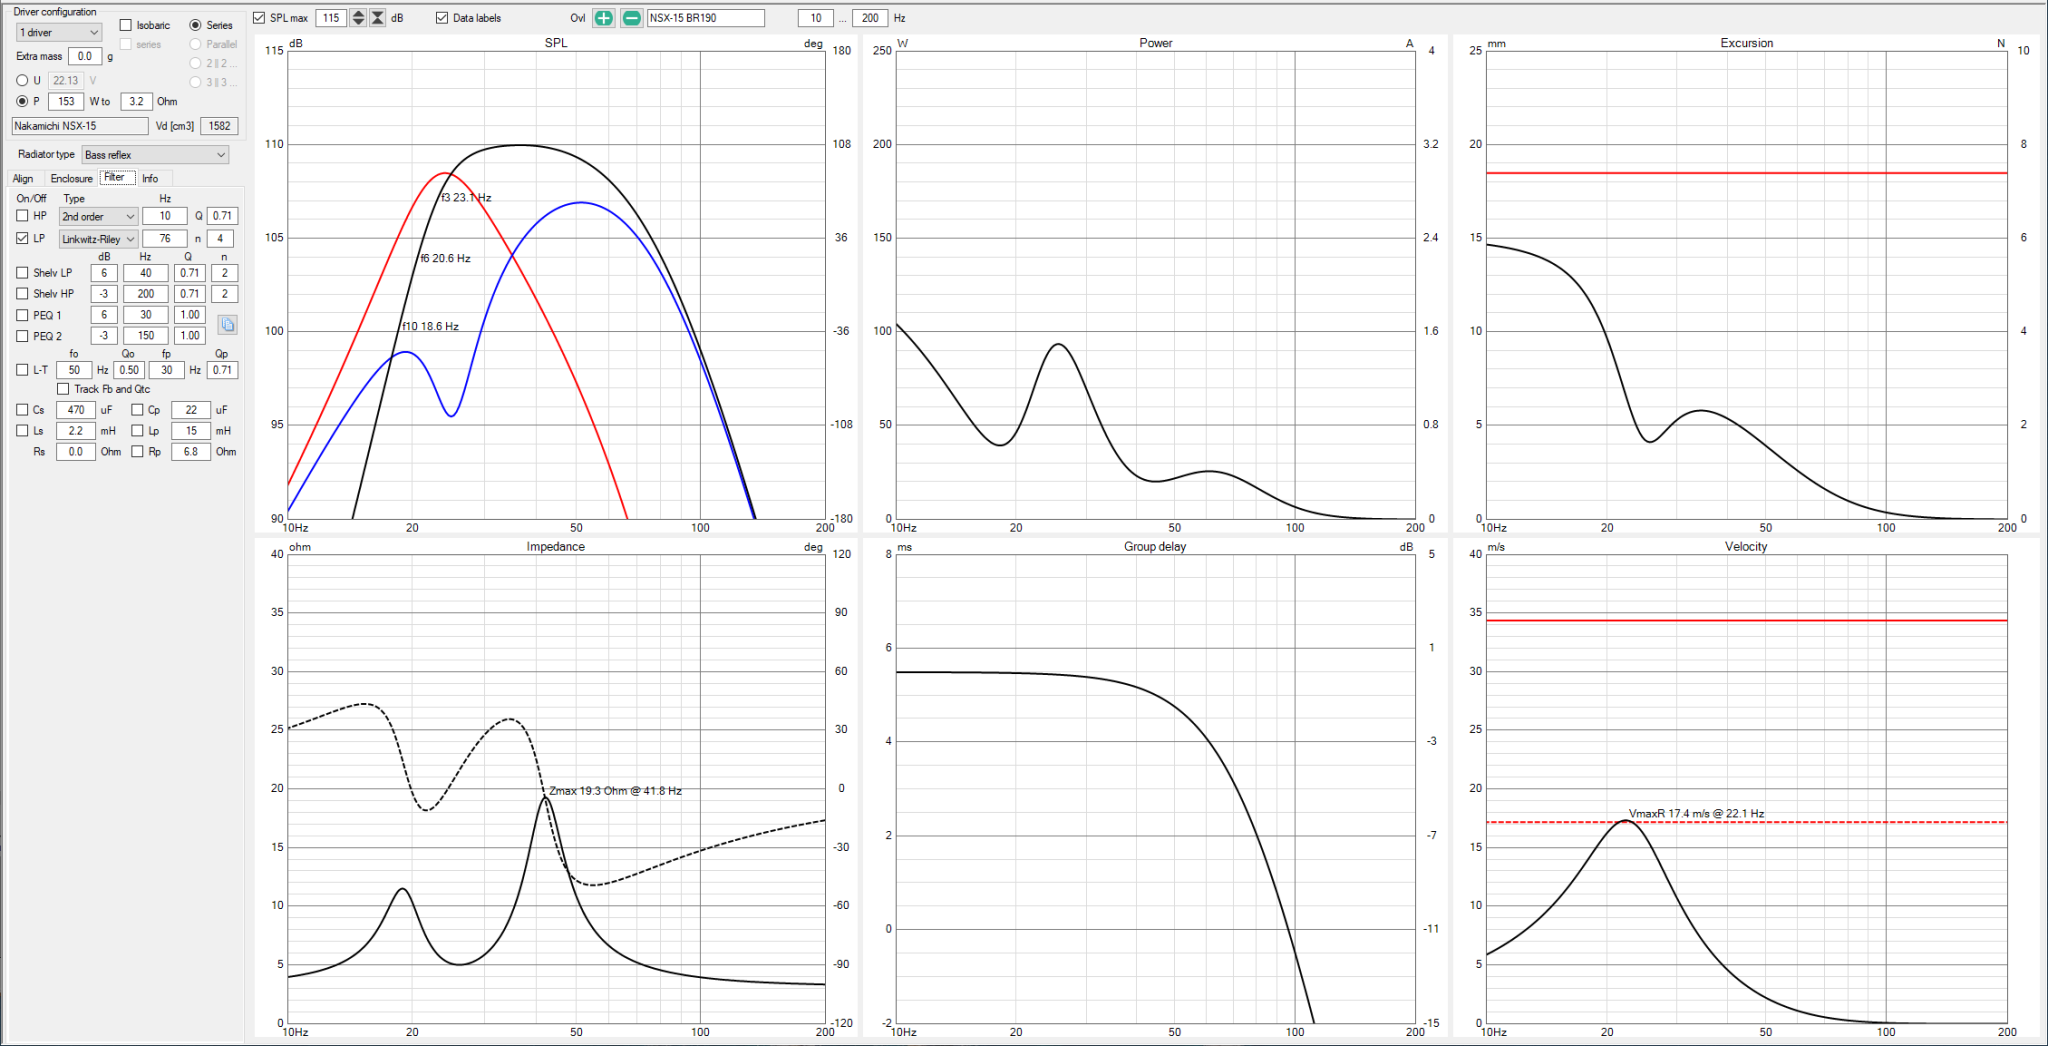Click the VmaxR 17.4 m/s velocity label
This screenshot has width=2048, height=1046.
coord(1696,814)
